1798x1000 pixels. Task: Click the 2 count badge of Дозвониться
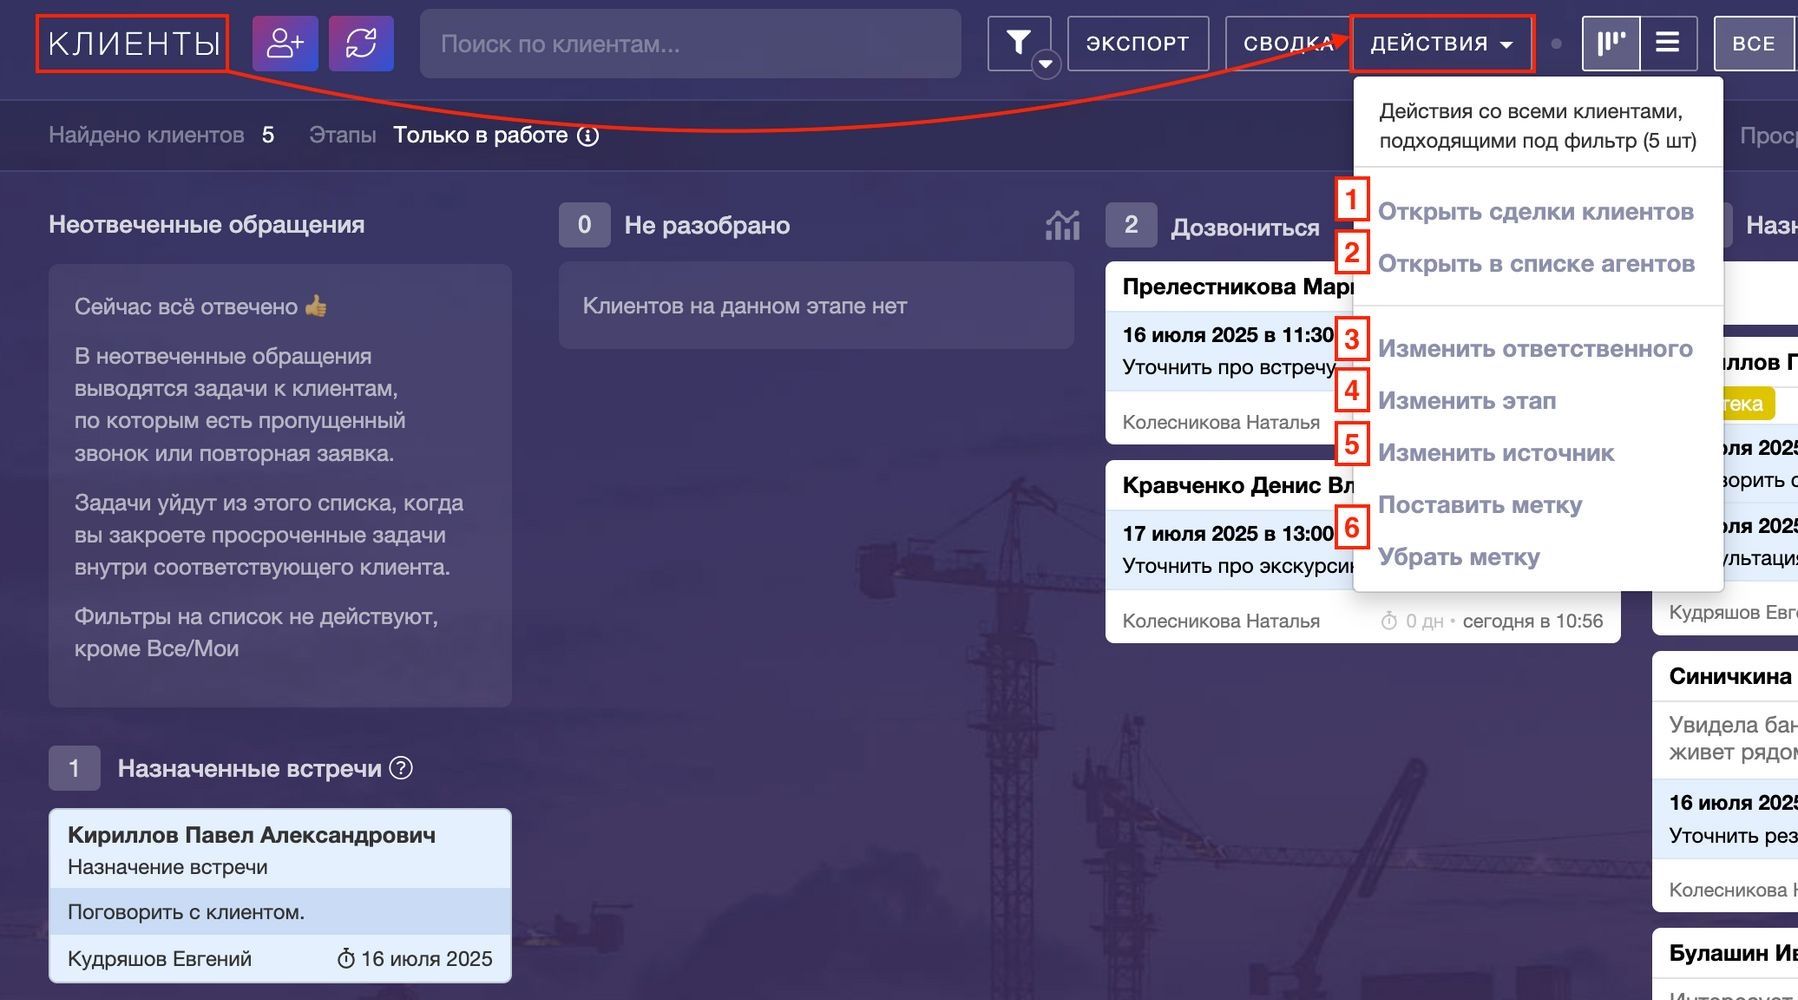(x=1131, y=225)
